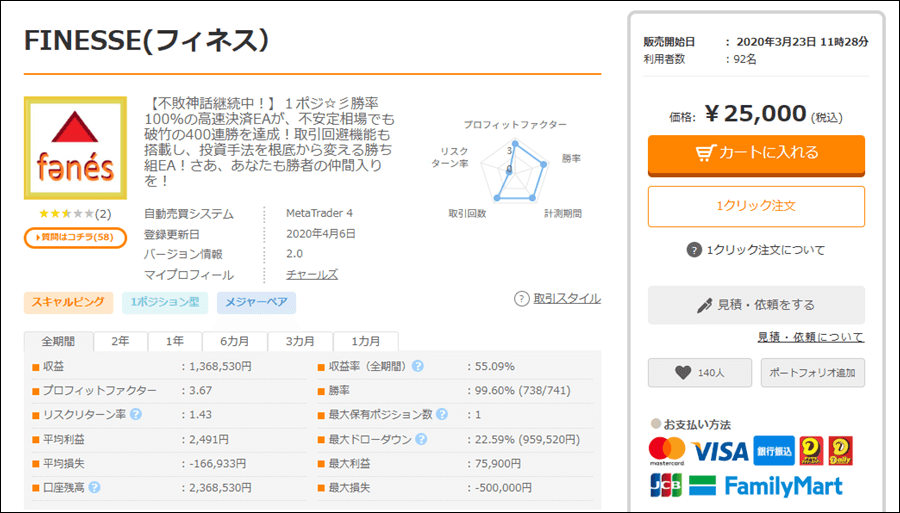Click the profit factor value 3.67
This screenshot has width=900, height=513.
[200, 391]
